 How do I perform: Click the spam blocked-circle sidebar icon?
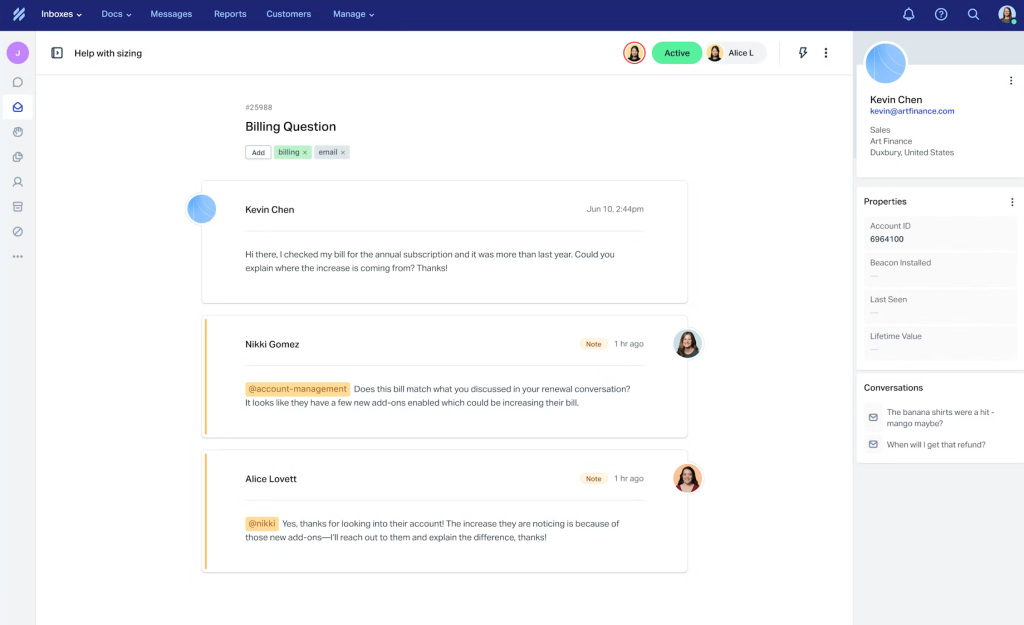(x=18, y=232)
